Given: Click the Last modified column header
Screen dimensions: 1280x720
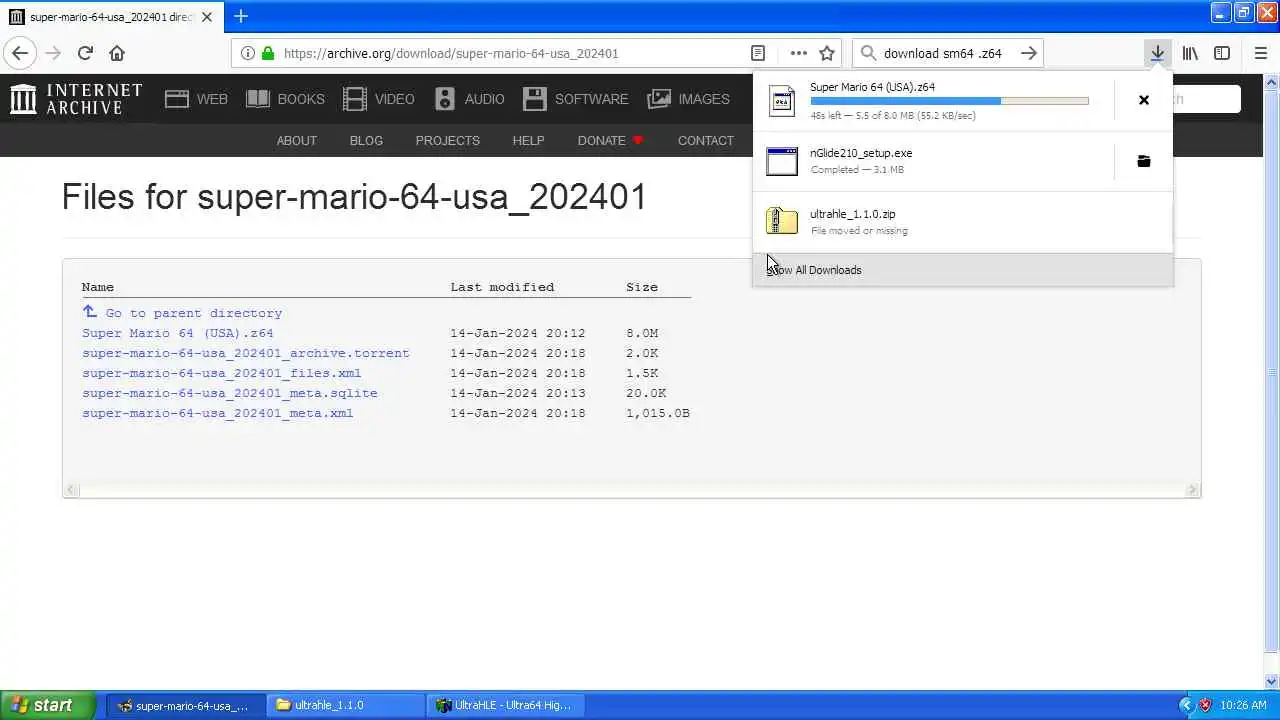Looking at the screenshot, I should [x=502, y=287].
